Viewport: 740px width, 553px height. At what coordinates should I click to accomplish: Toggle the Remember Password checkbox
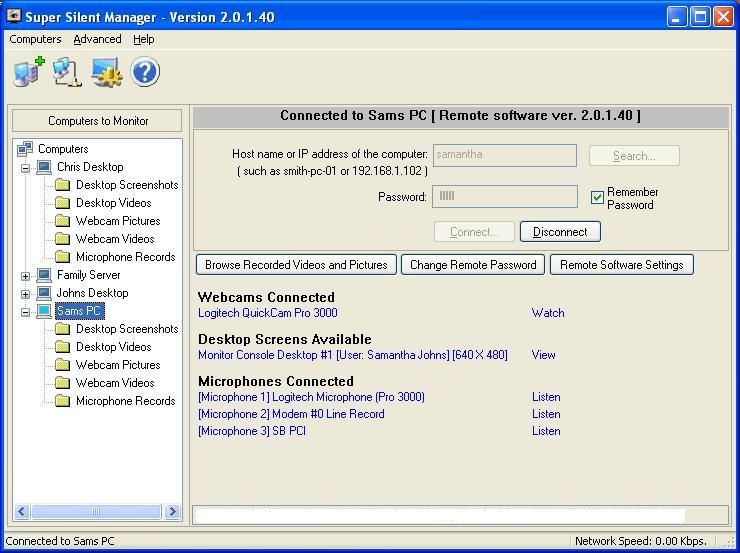tap(597, 198)
